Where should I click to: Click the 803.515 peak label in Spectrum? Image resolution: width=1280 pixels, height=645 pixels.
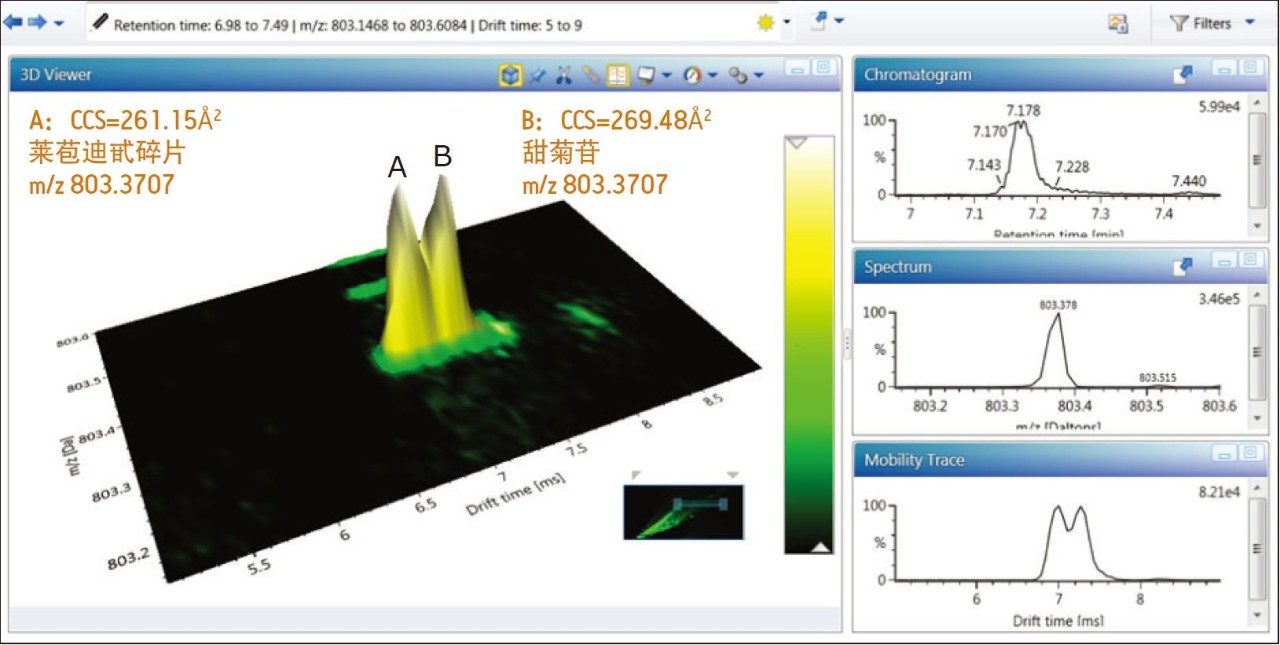click(x=1158, y=378)
